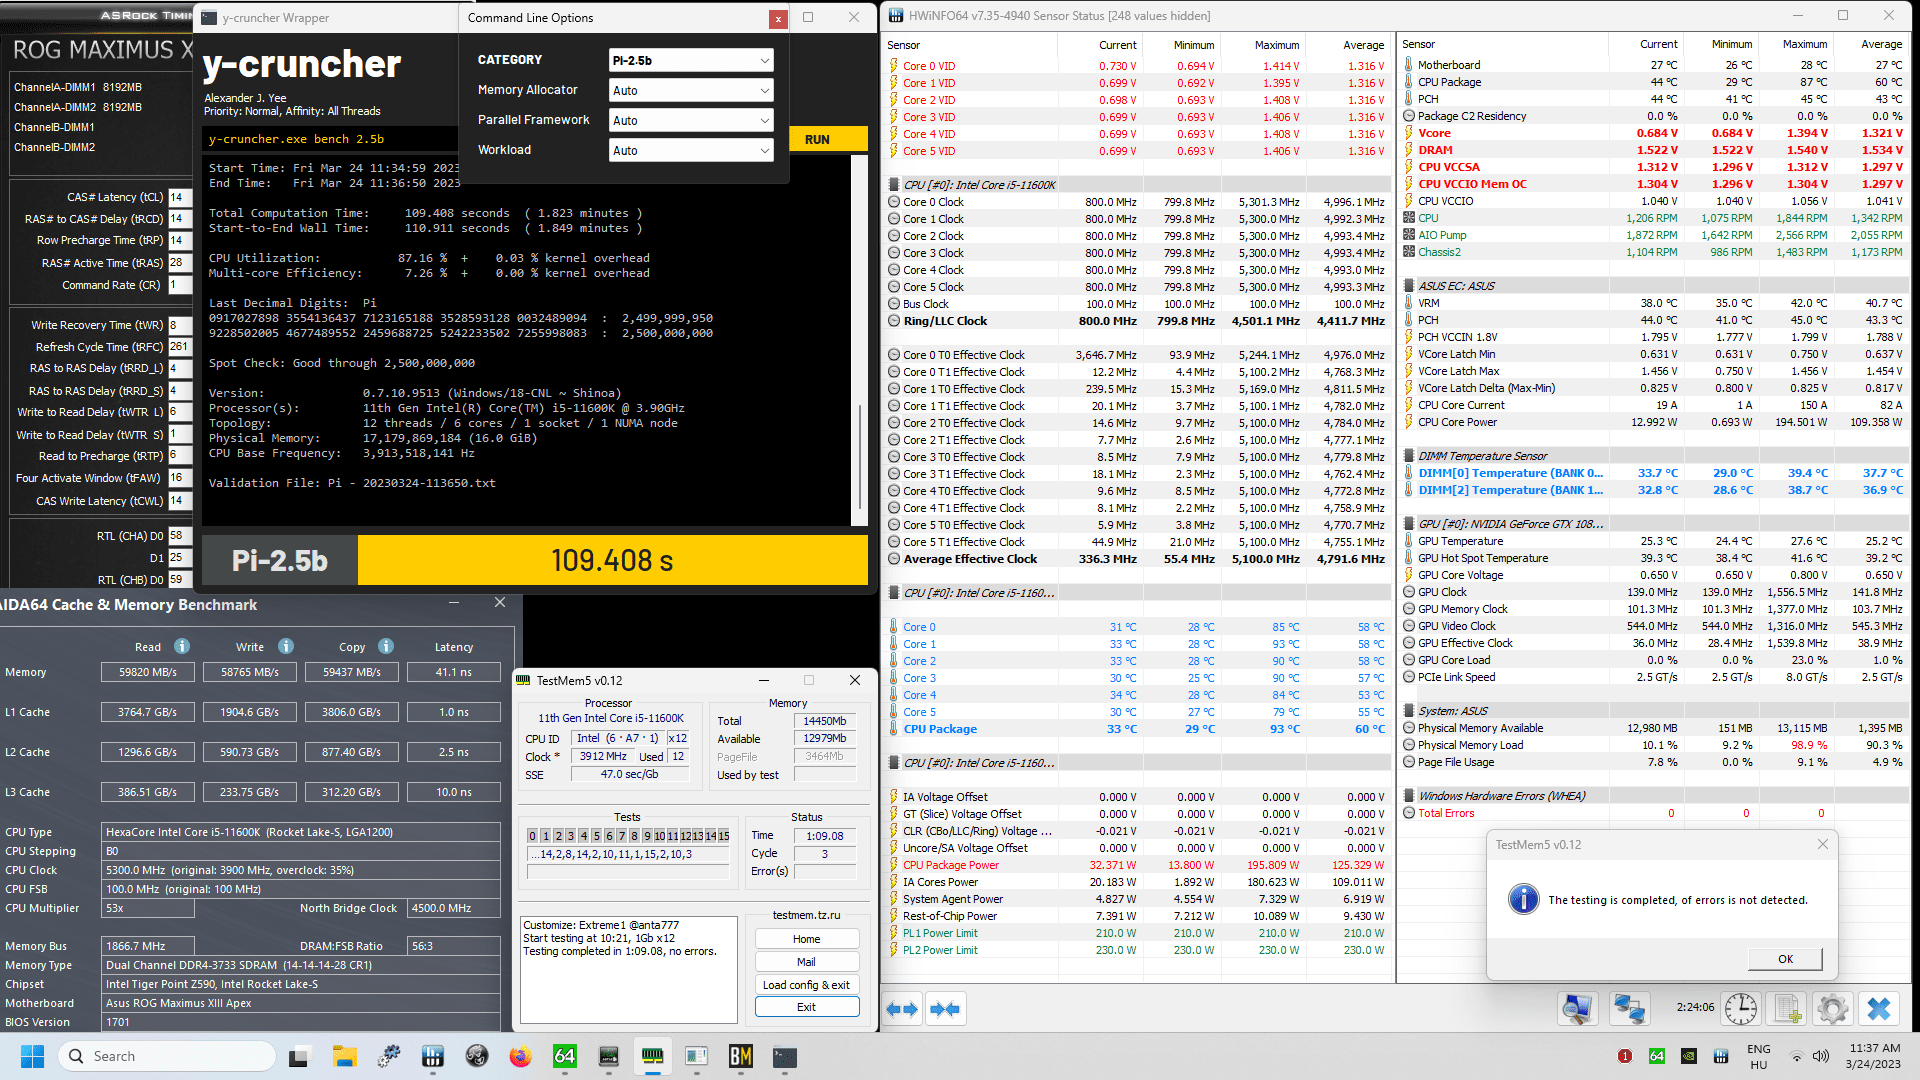Click the ENG HU language indicator
Screen dimensions: 1920x1080
coord(1759,1056)
